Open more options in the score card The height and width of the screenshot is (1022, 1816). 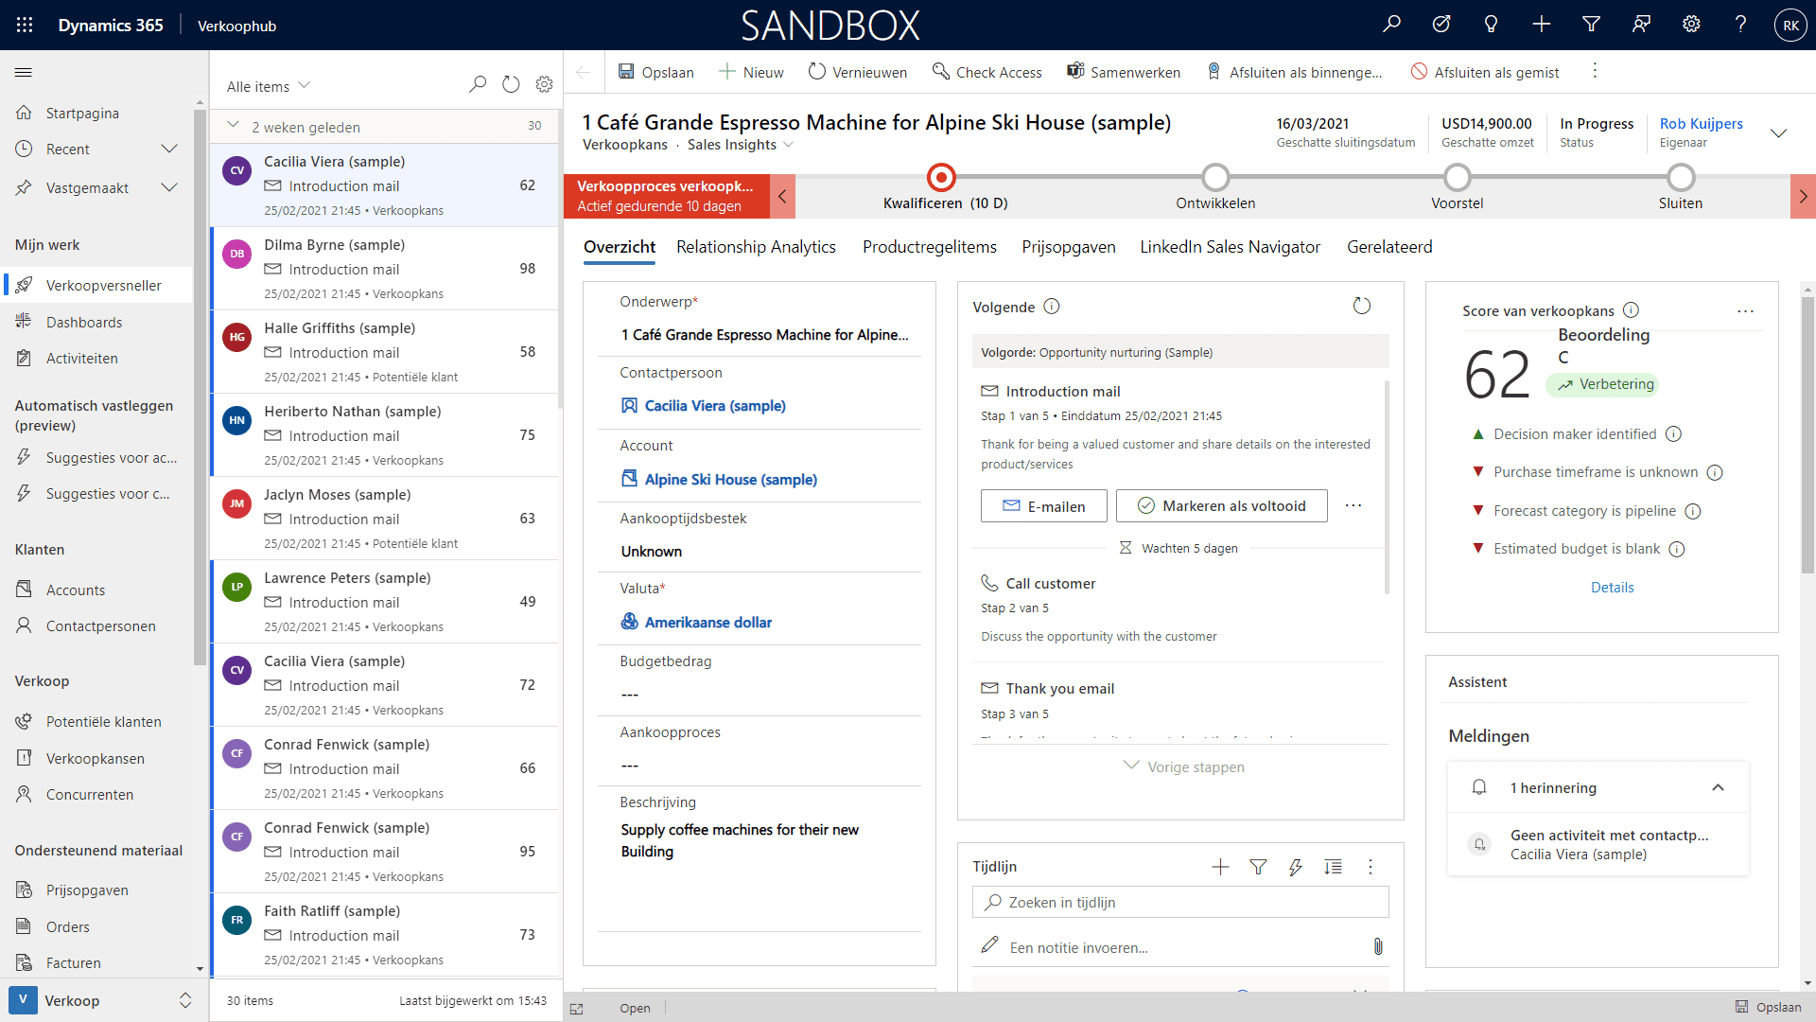[1745, 311]
